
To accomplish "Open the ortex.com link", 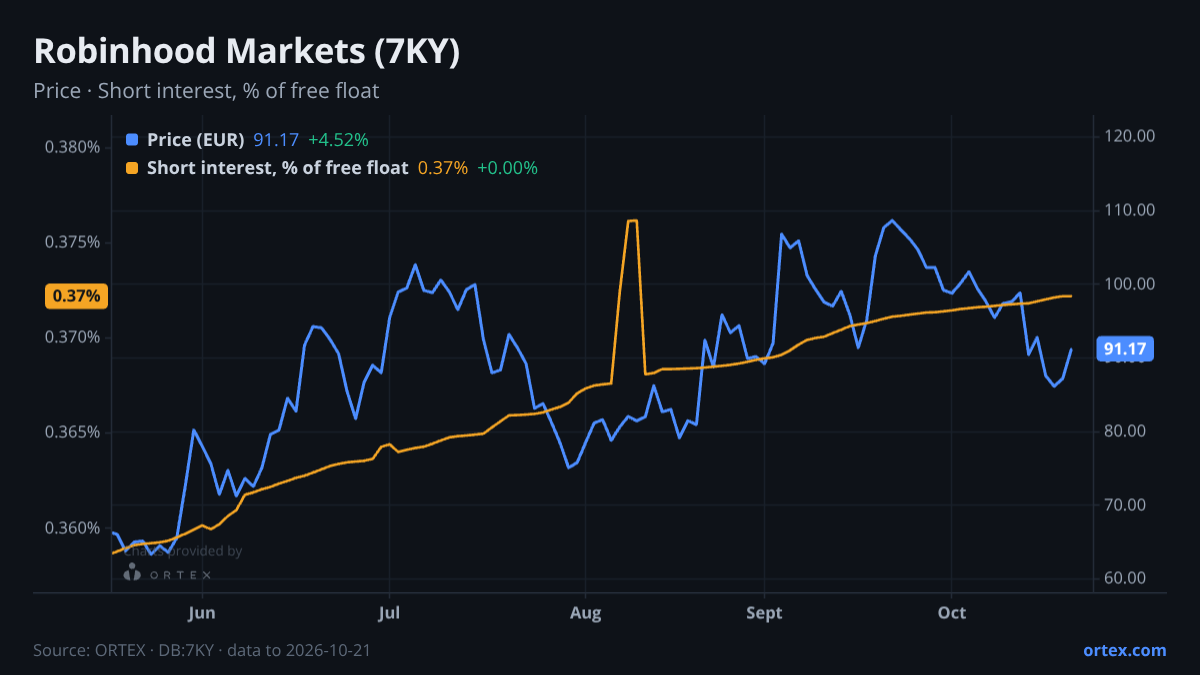I will 1124,650.
